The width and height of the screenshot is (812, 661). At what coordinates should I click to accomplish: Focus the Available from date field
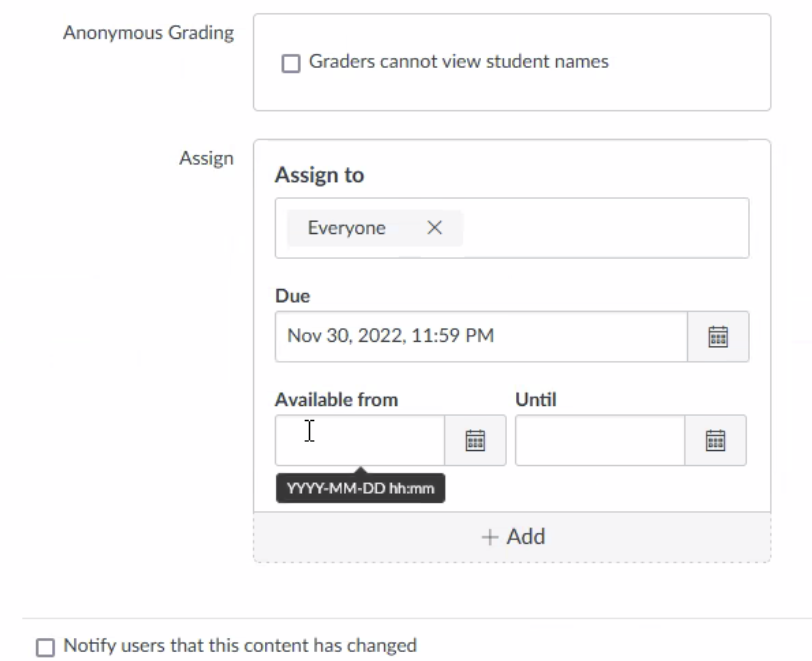tap(360, 440)
